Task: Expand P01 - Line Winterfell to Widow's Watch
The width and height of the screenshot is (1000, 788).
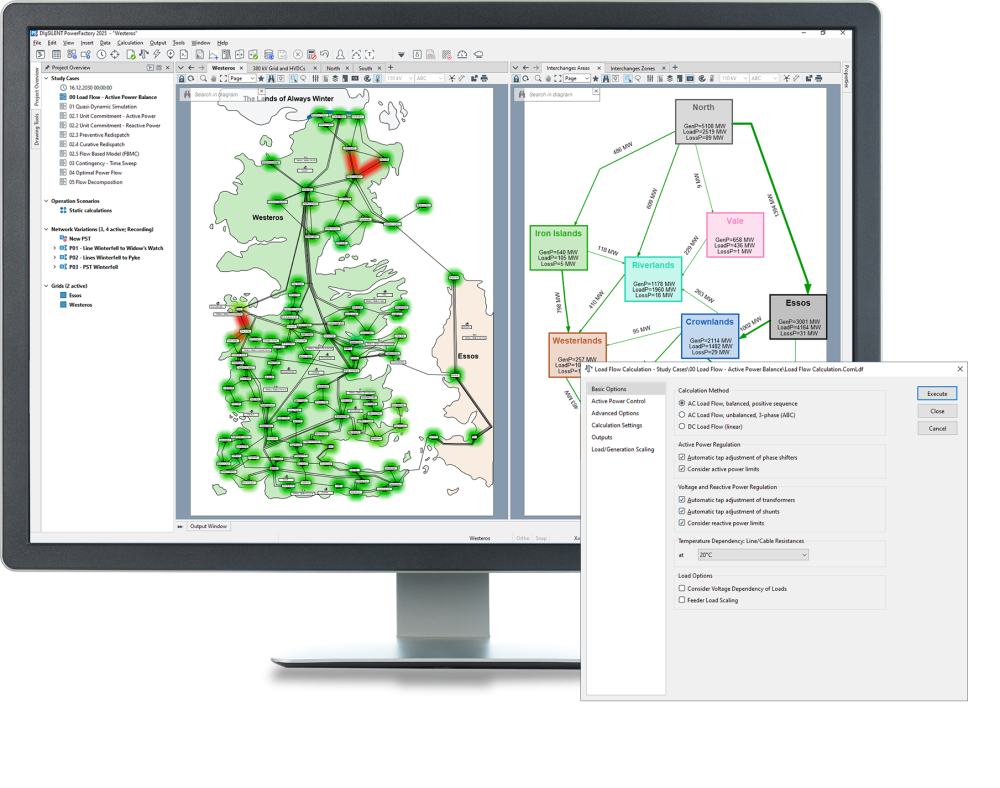Action: coord(54,248)
